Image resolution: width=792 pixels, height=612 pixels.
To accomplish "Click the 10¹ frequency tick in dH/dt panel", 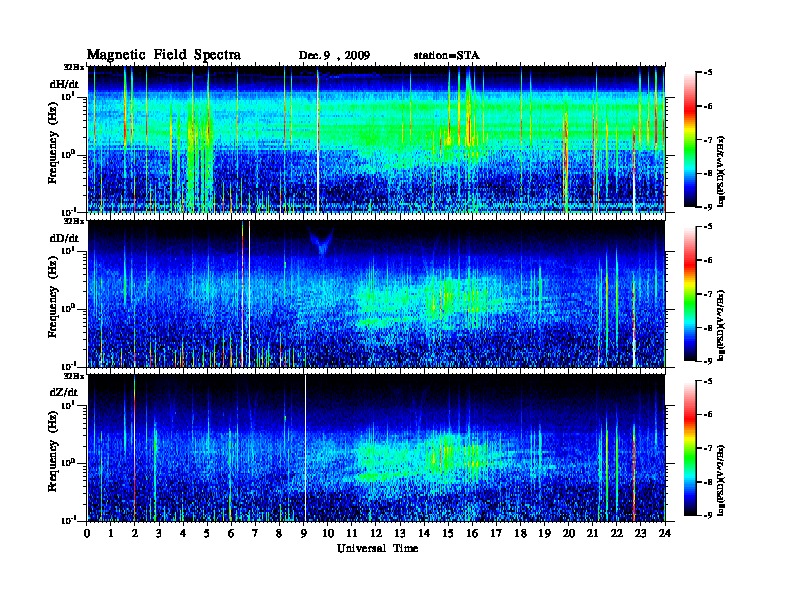I will 68,96.
